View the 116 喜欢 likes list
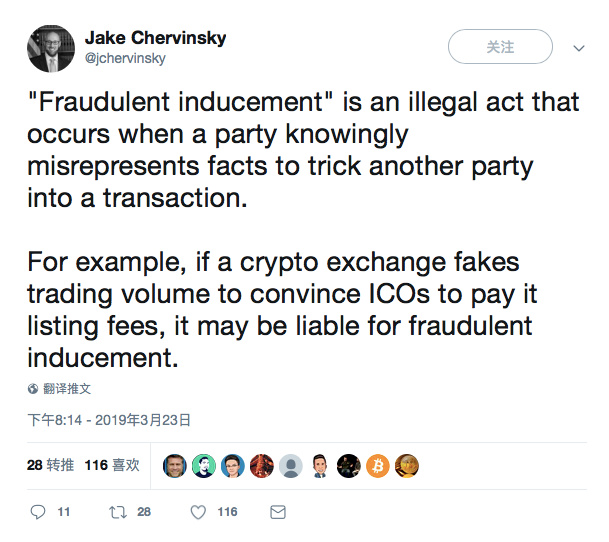 [x=112, y=465]
